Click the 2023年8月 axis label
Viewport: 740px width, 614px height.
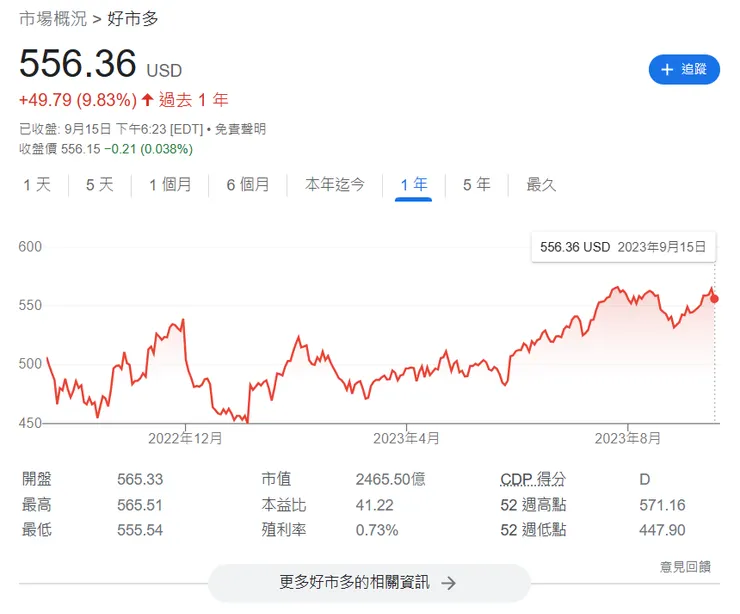coord(628,438)
